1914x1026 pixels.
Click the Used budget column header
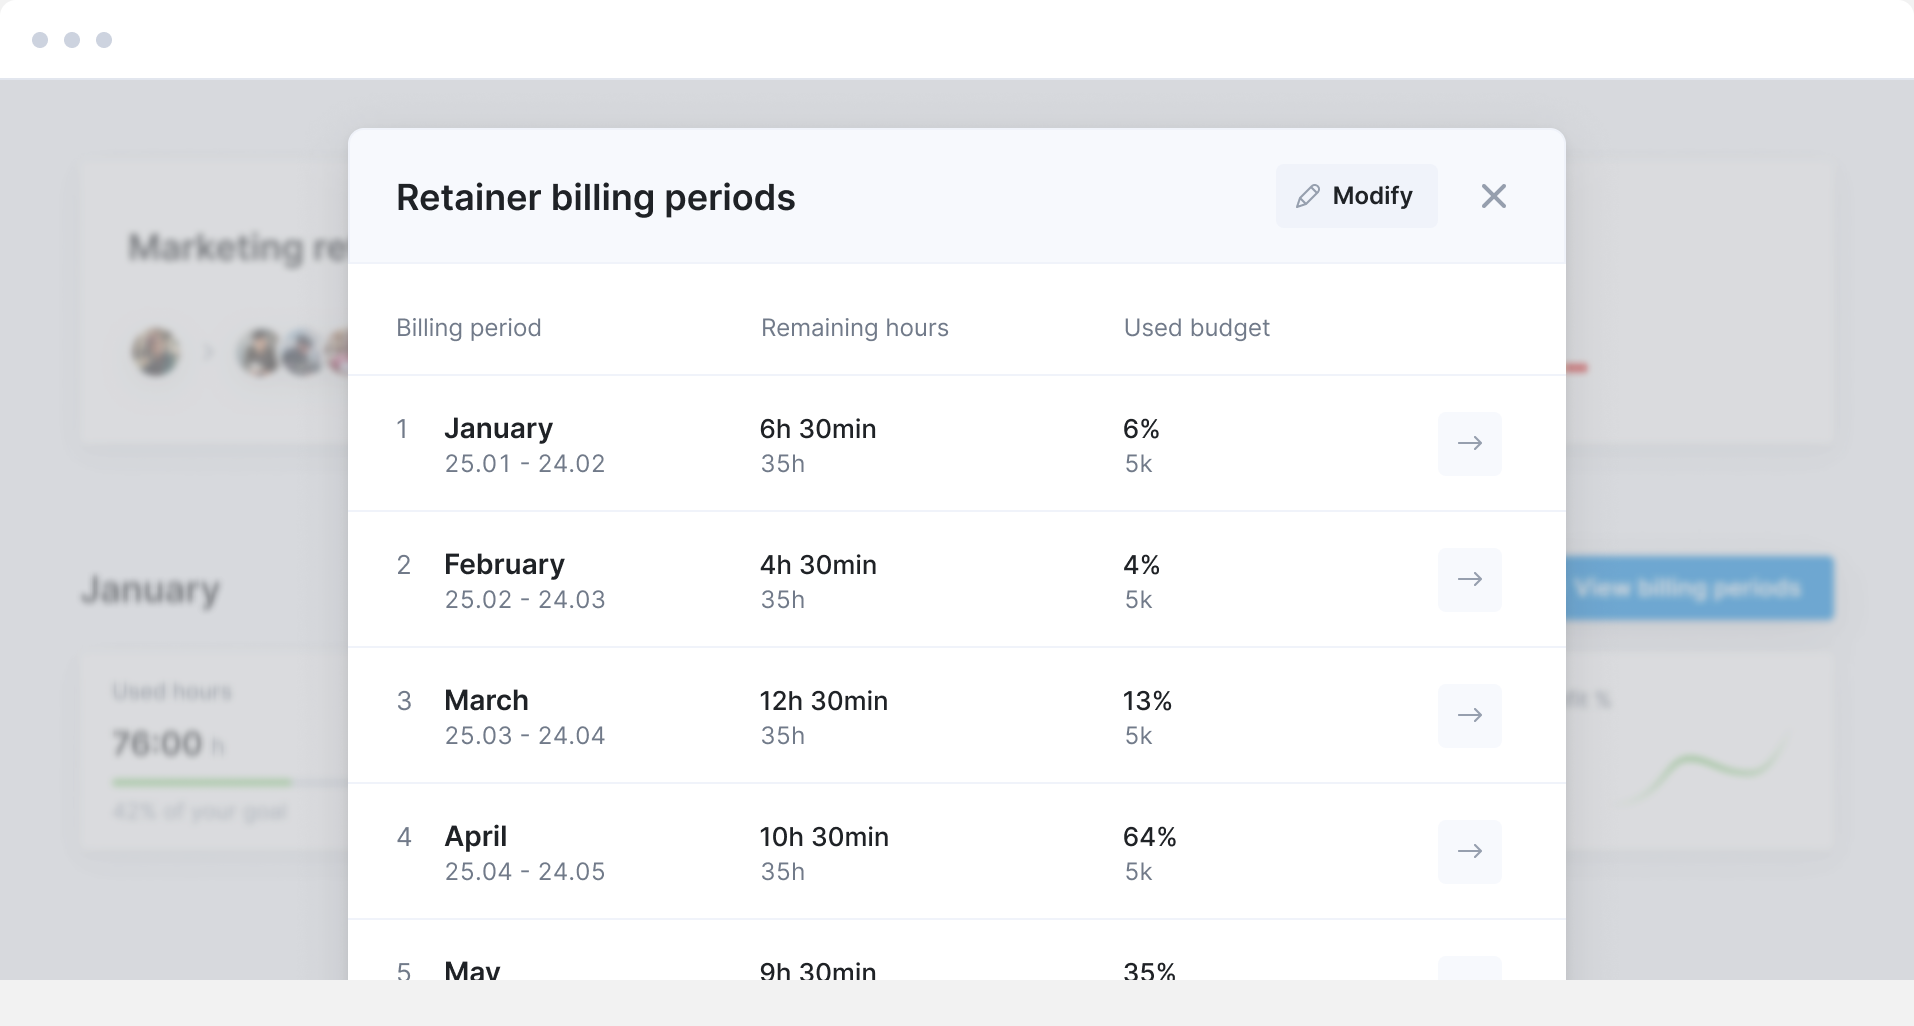1196,327
